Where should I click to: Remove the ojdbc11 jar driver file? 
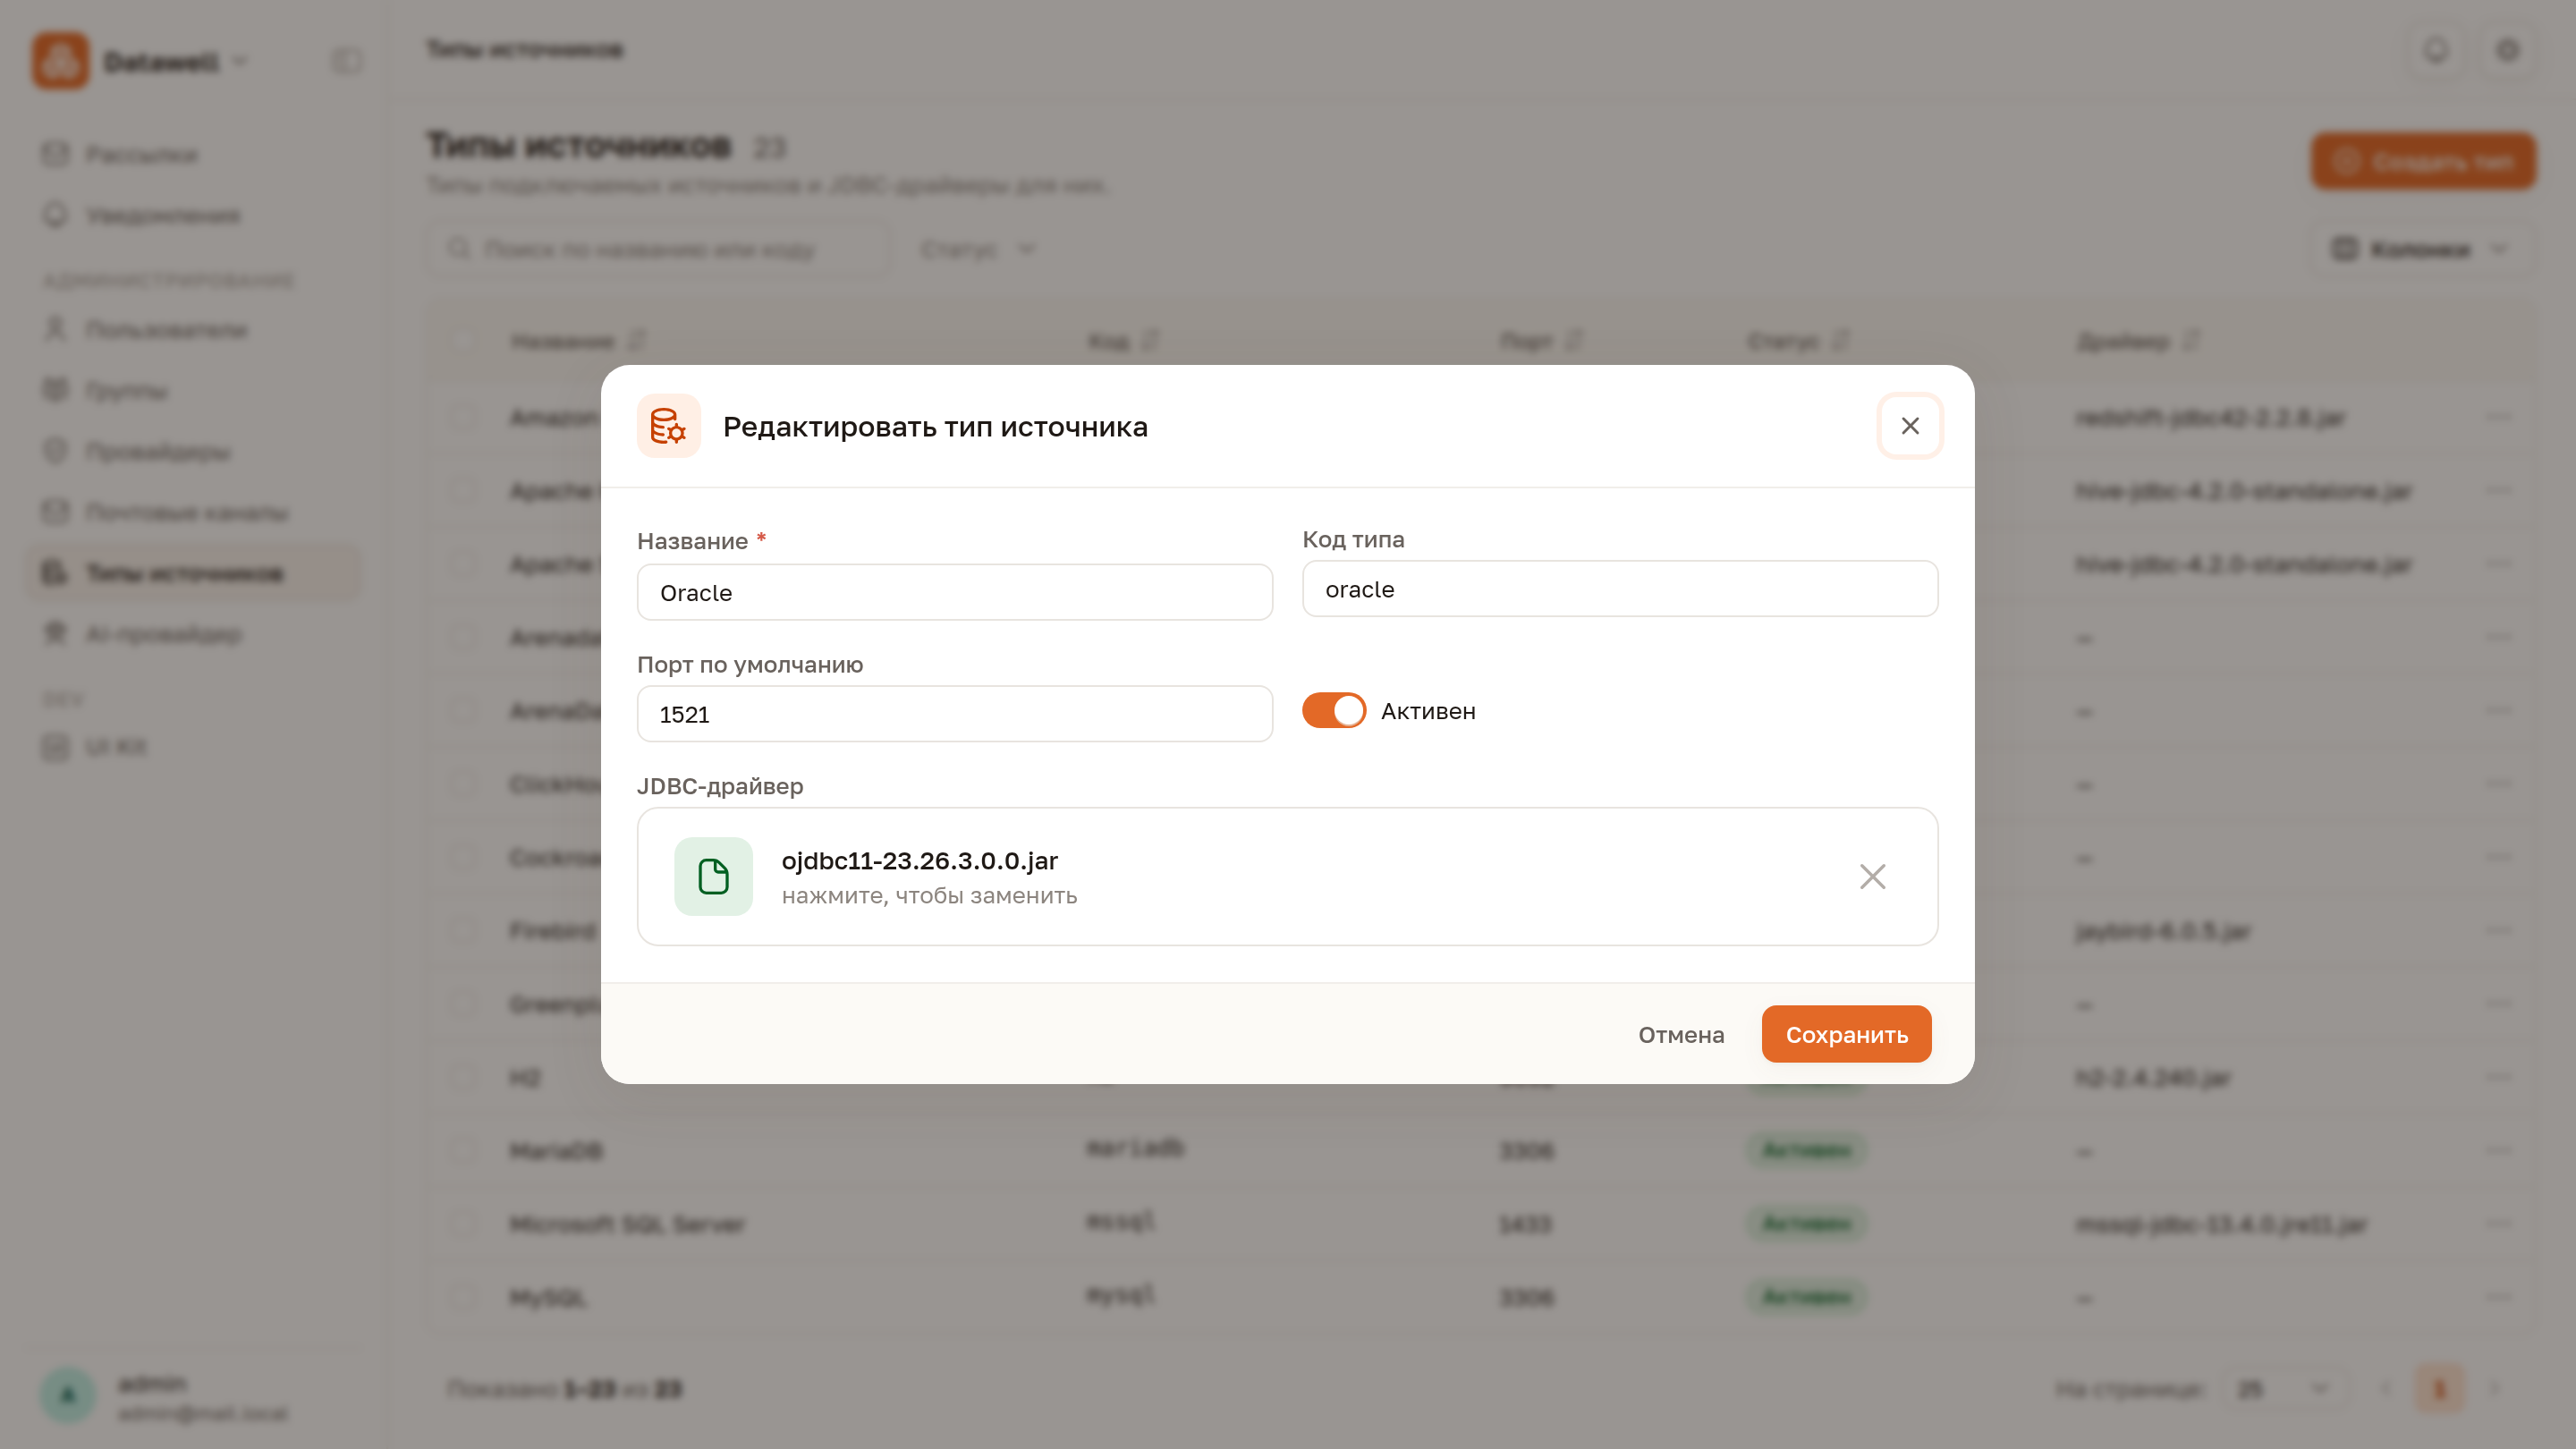tap(1872, 877)
